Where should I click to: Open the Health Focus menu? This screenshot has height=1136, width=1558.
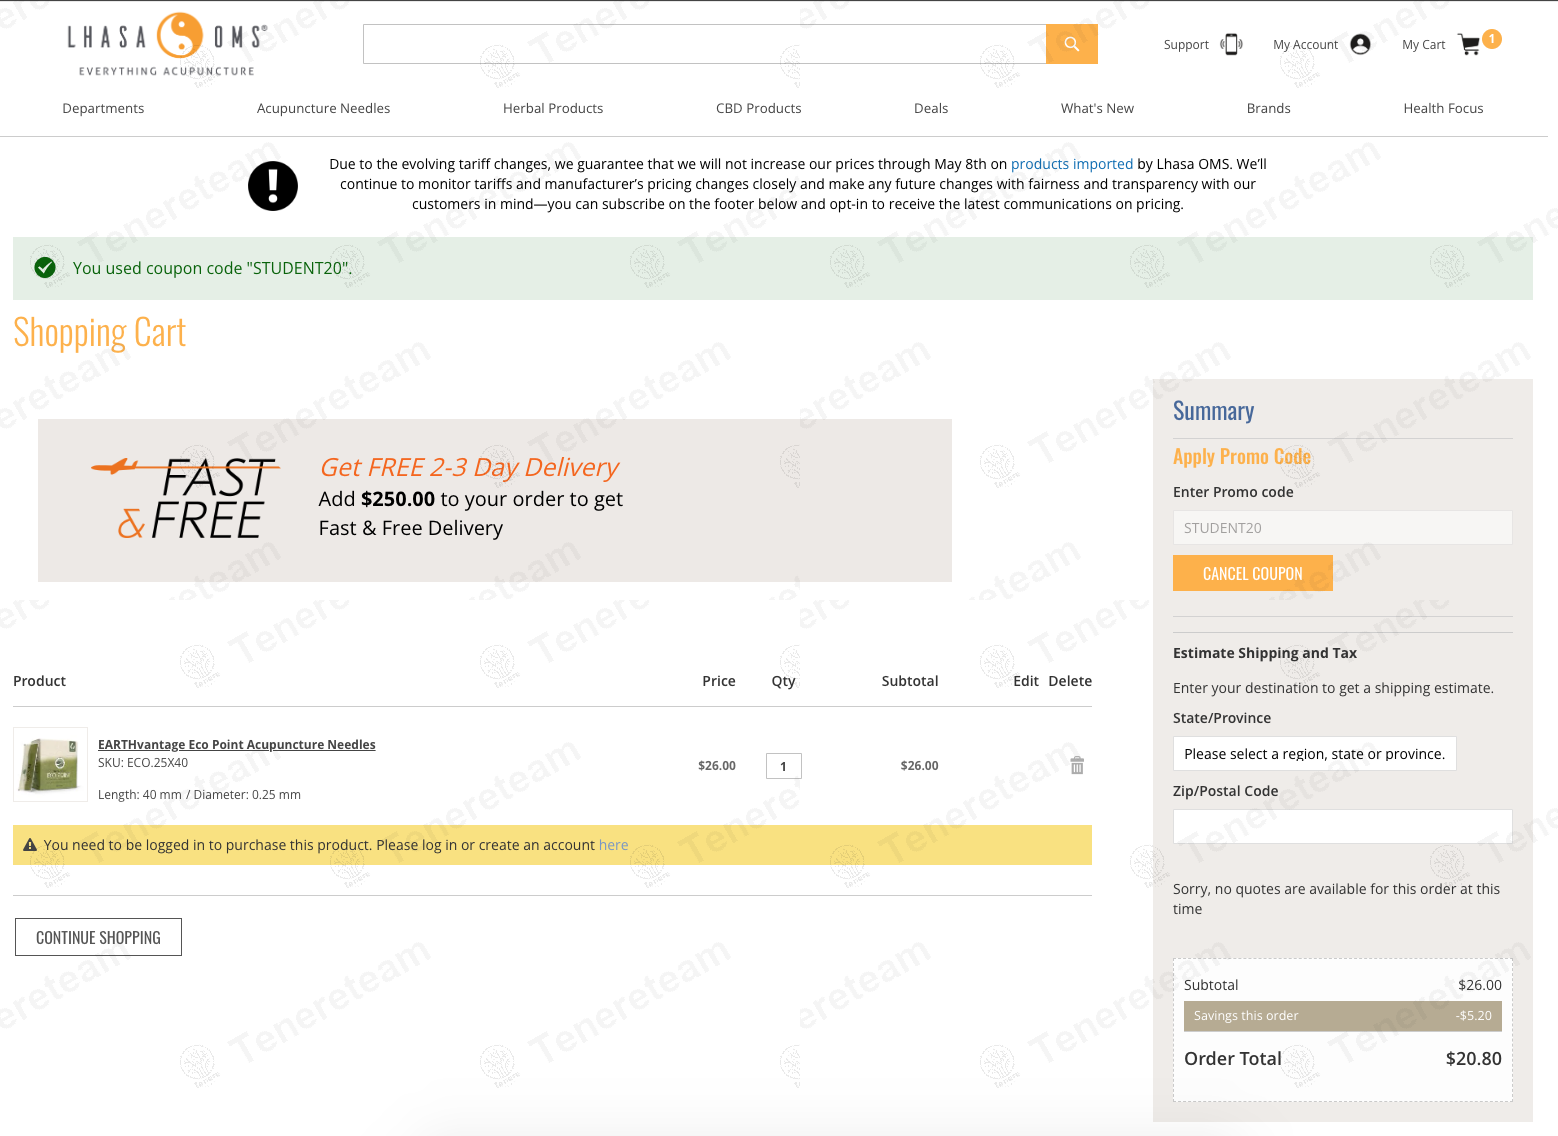click(1443, 108)
